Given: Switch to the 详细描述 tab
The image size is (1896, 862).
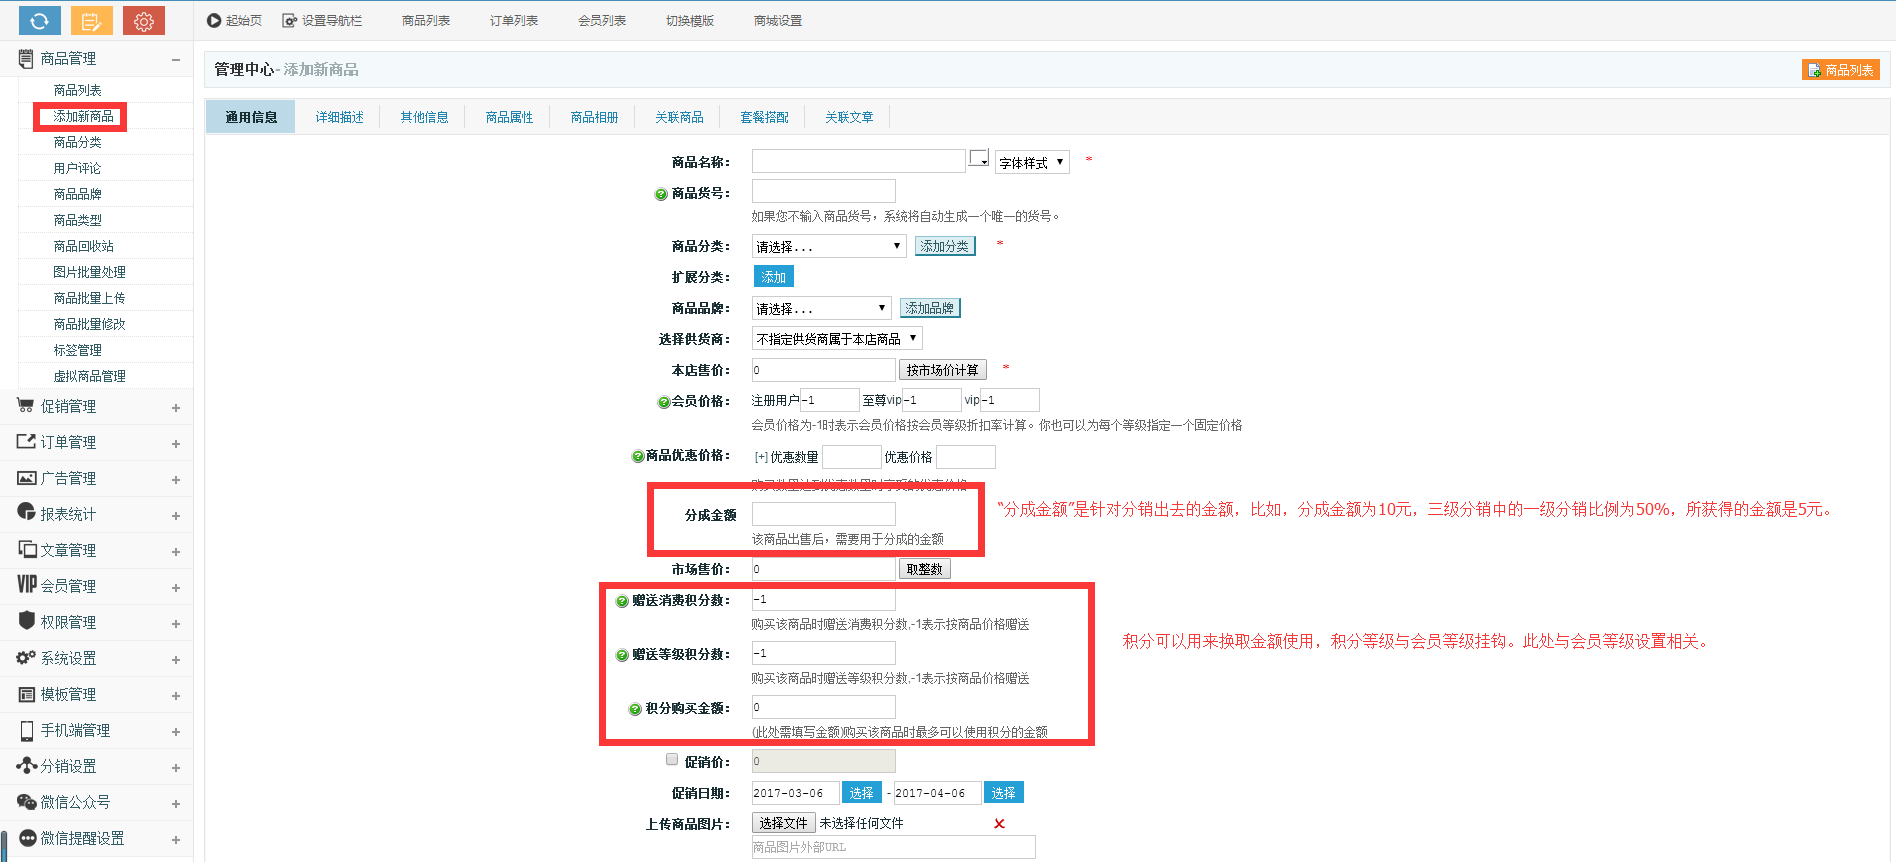Looking at the screenshot, I should [x=340, y=117].
